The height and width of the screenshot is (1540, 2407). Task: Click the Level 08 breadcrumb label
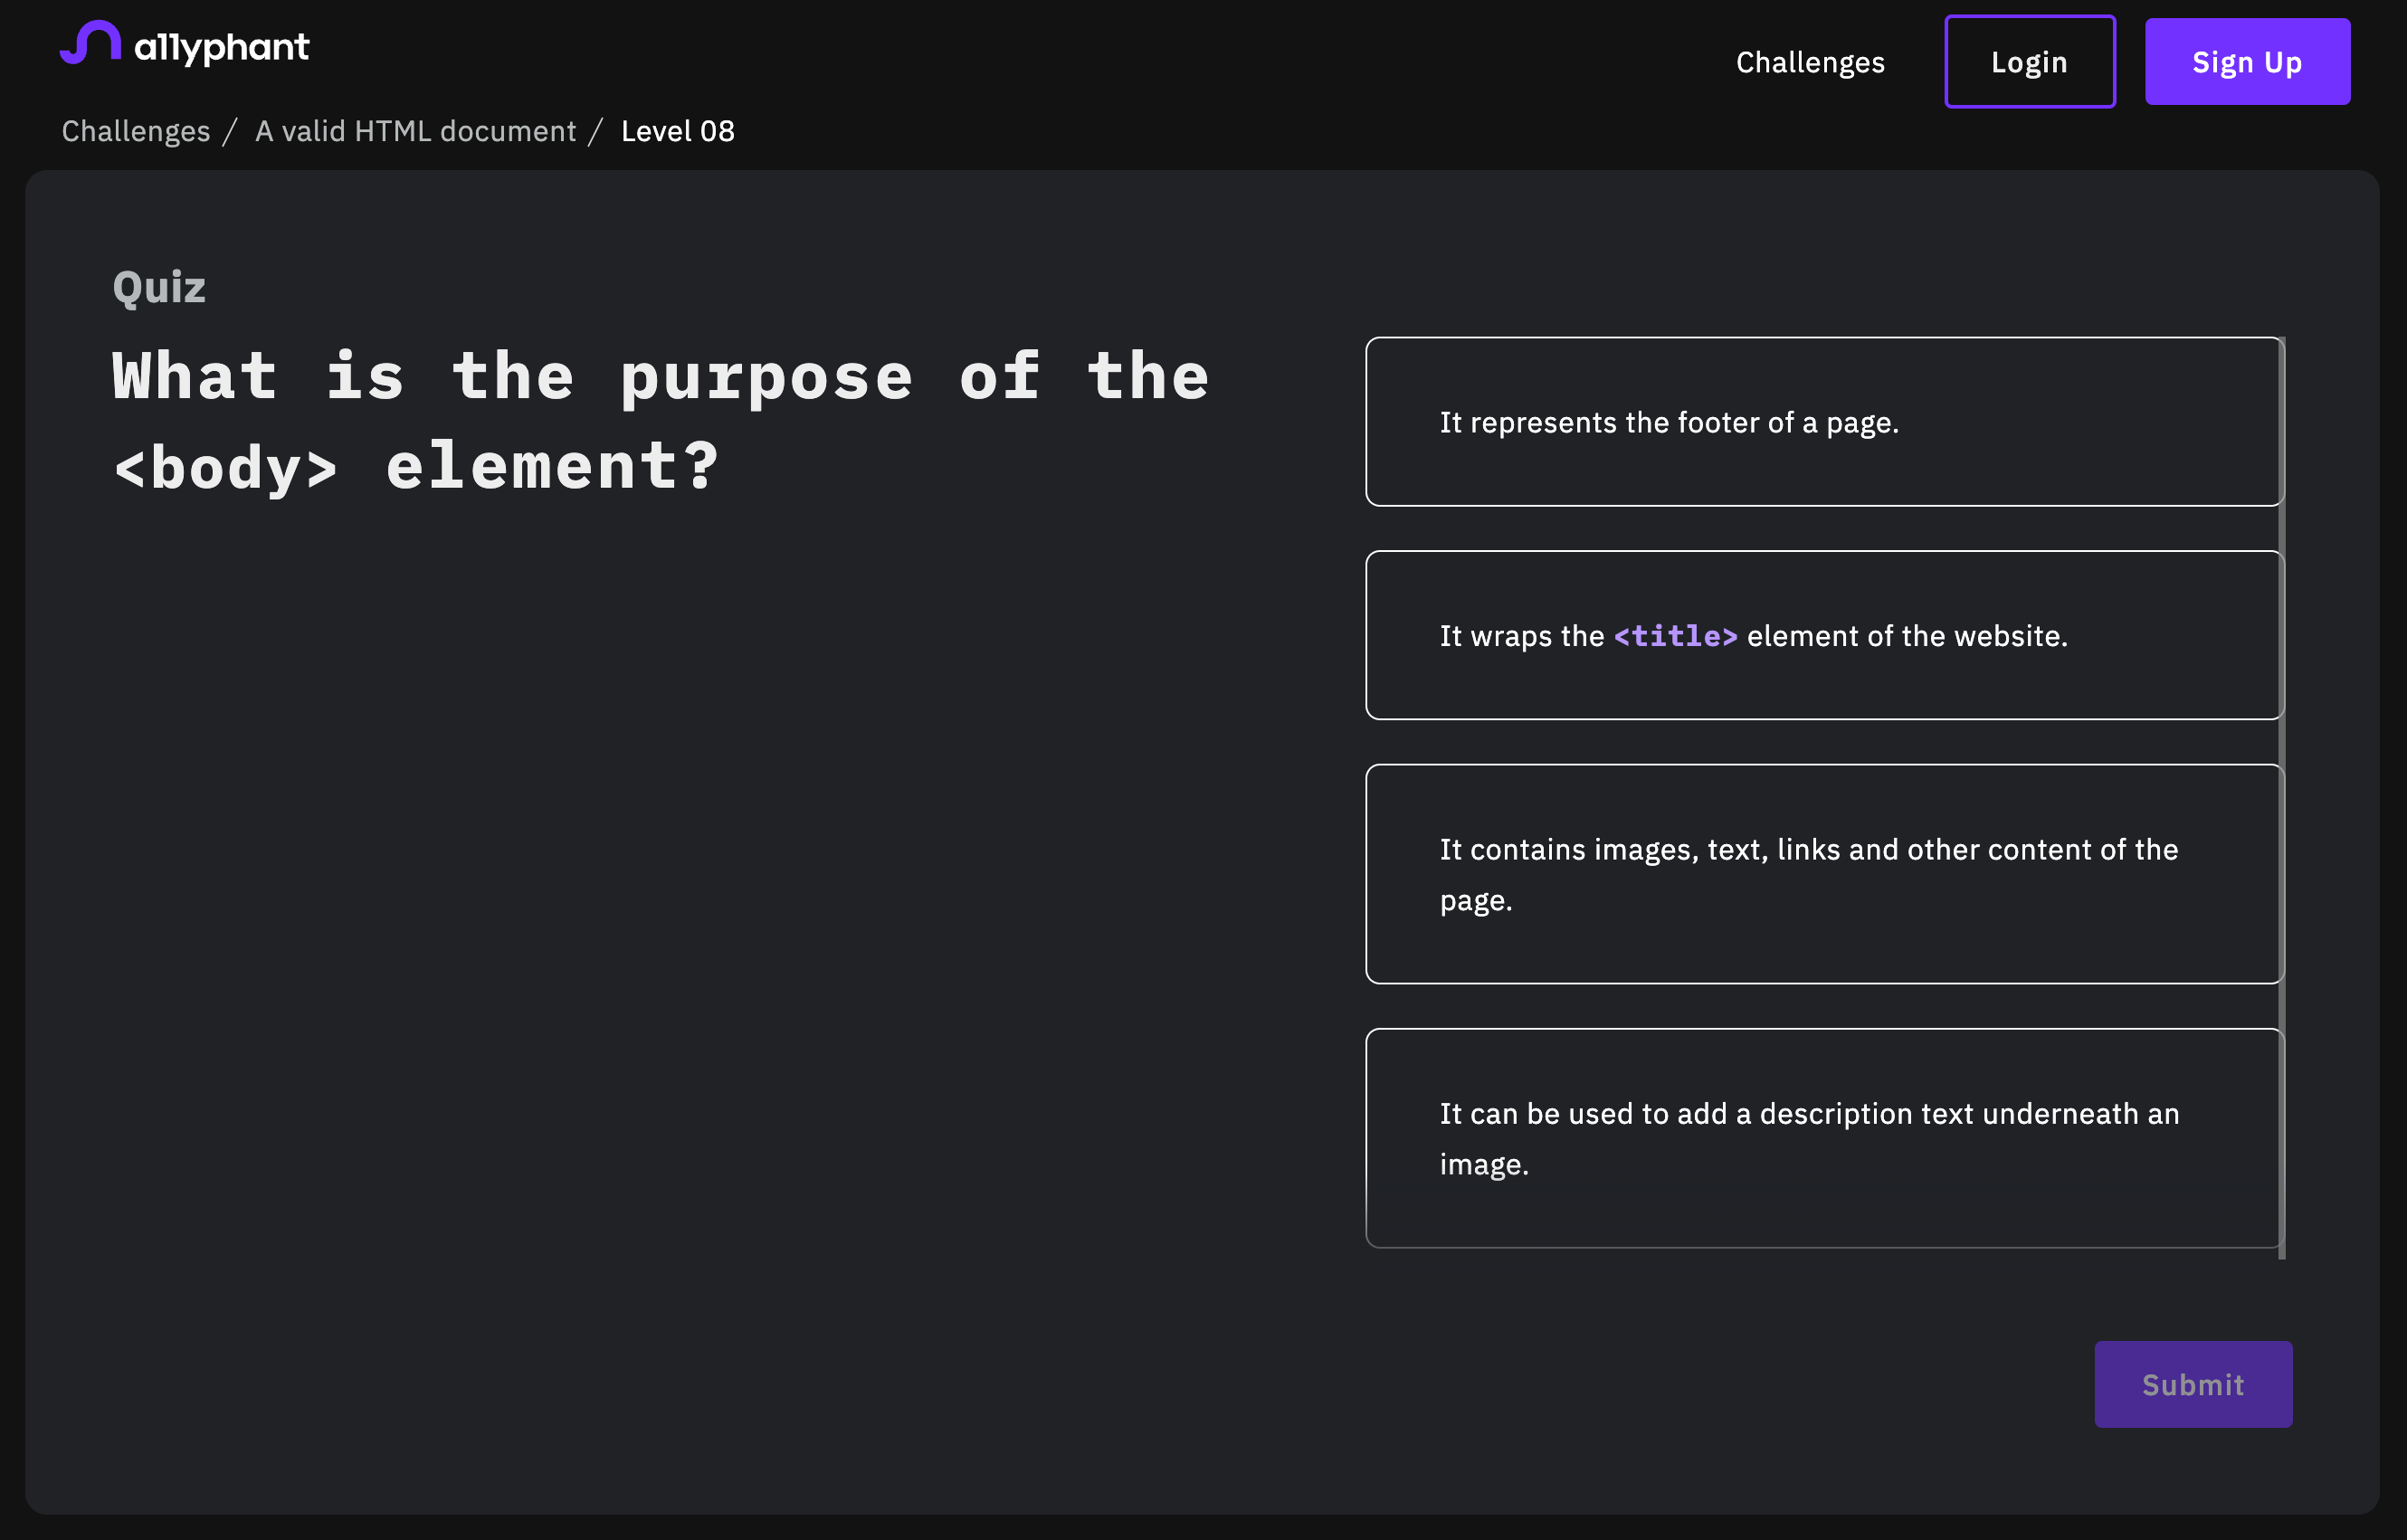pyautogui.click(x=677, y=128)
